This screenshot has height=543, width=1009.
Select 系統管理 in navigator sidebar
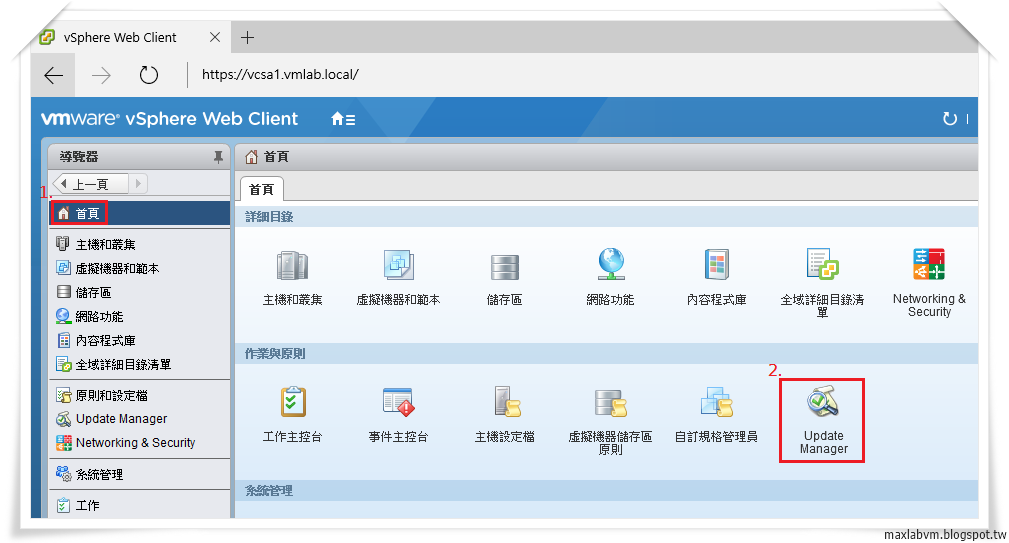(x=140, y=474)
